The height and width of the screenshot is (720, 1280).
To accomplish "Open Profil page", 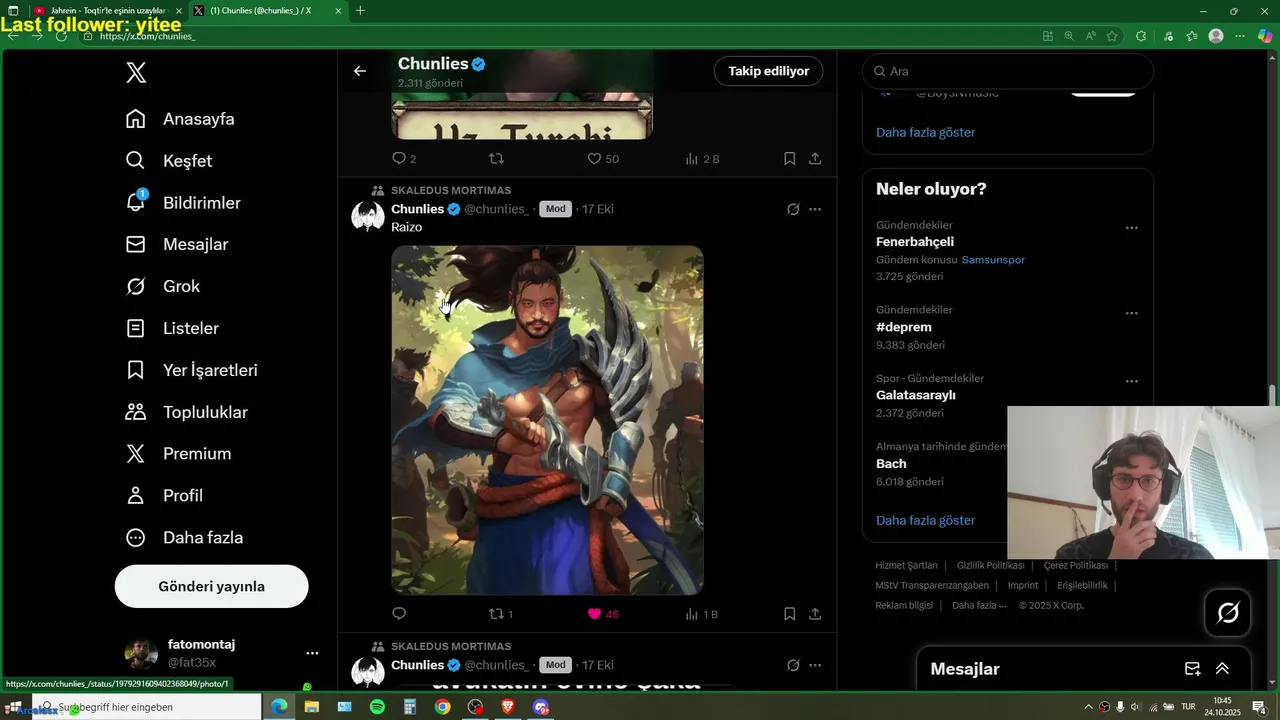I will click(163, 496).
